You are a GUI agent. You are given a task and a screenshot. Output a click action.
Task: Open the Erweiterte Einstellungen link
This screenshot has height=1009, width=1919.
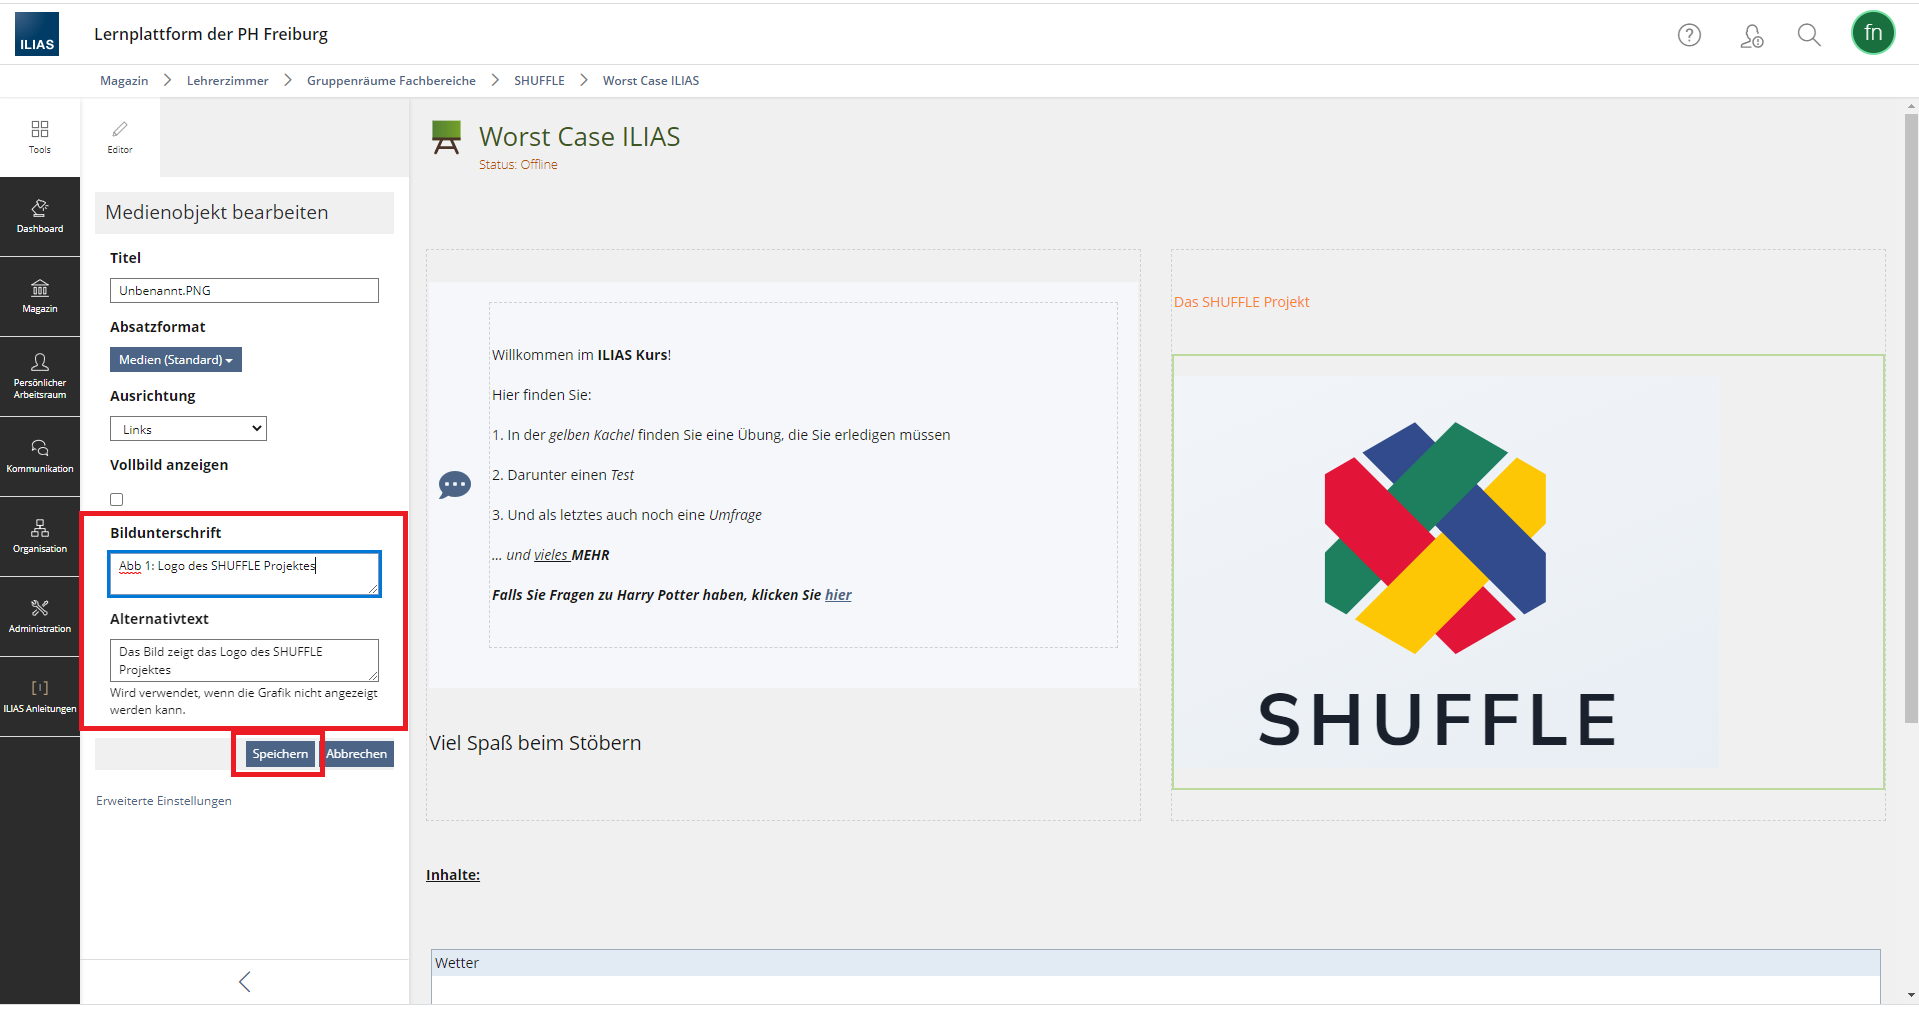[x=163, y=800]
